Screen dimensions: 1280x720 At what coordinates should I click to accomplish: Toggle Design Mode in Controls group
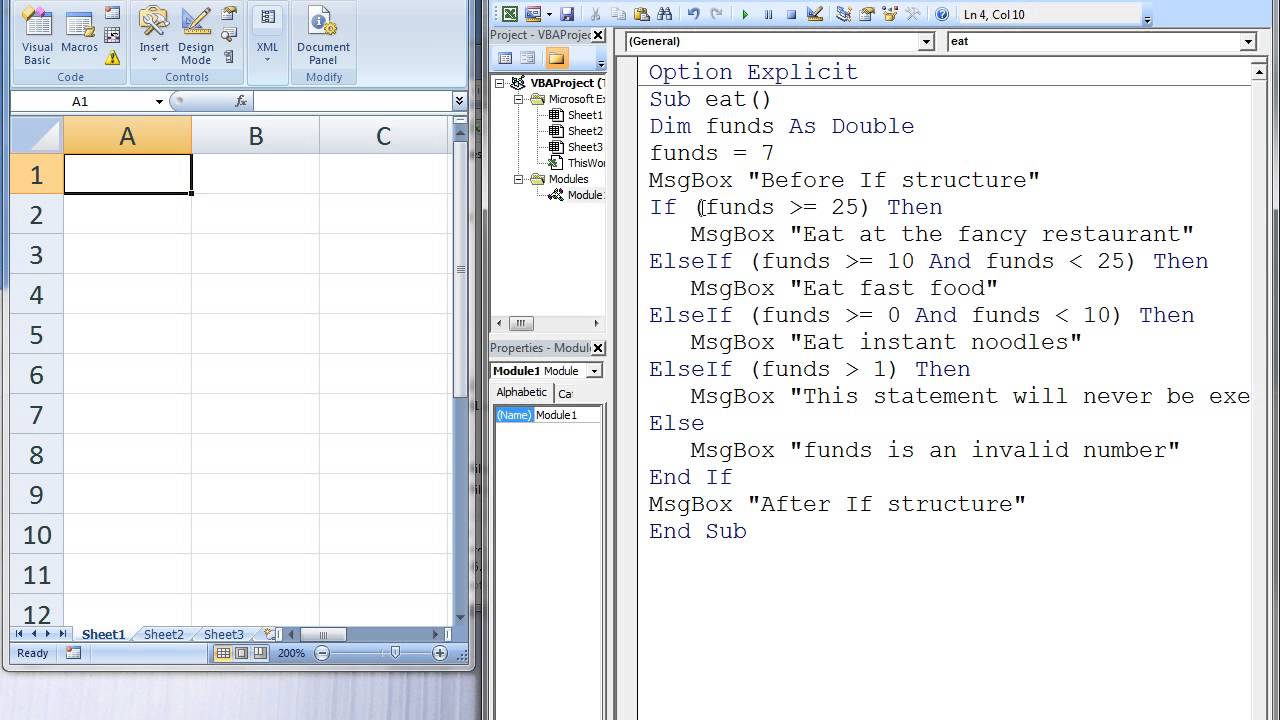coord(196,36)
